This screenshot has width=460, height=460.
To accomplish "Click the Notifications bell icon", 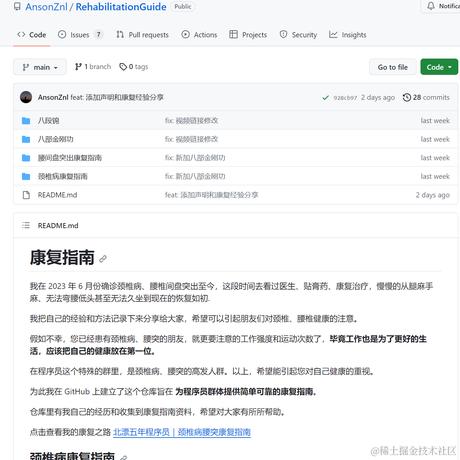I will (431, 6).
